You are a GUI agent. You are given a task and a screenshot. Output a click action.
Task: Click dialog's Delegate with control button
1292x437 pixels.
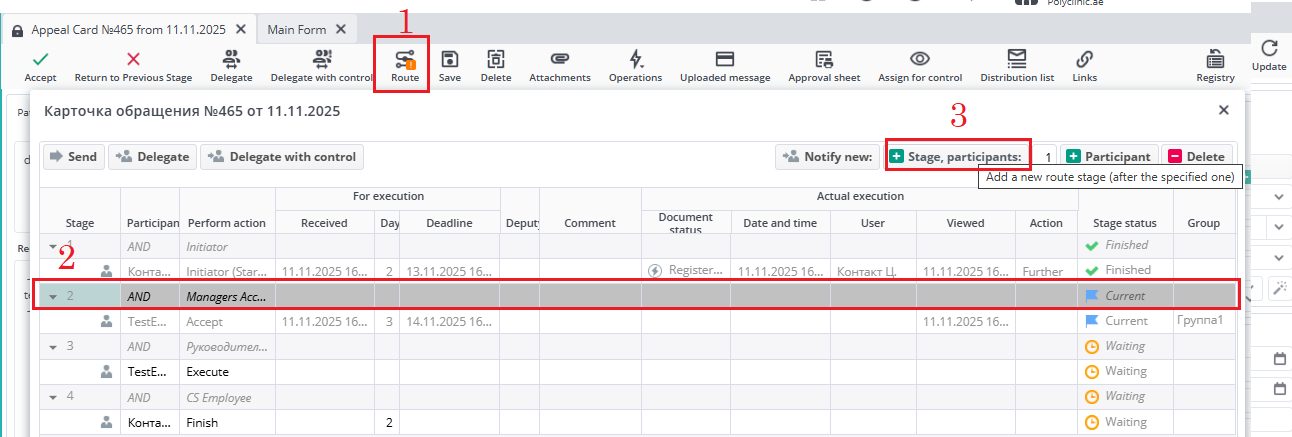click(x=281, y=157)
